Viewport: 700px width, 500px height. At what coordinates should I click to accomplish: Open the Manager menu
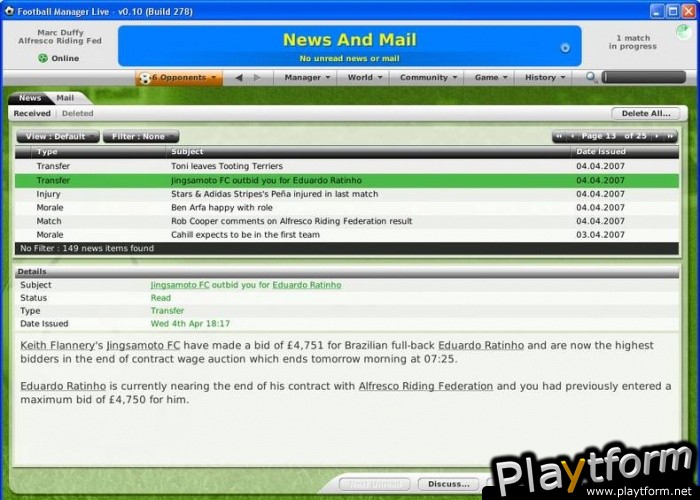point(307,78)
